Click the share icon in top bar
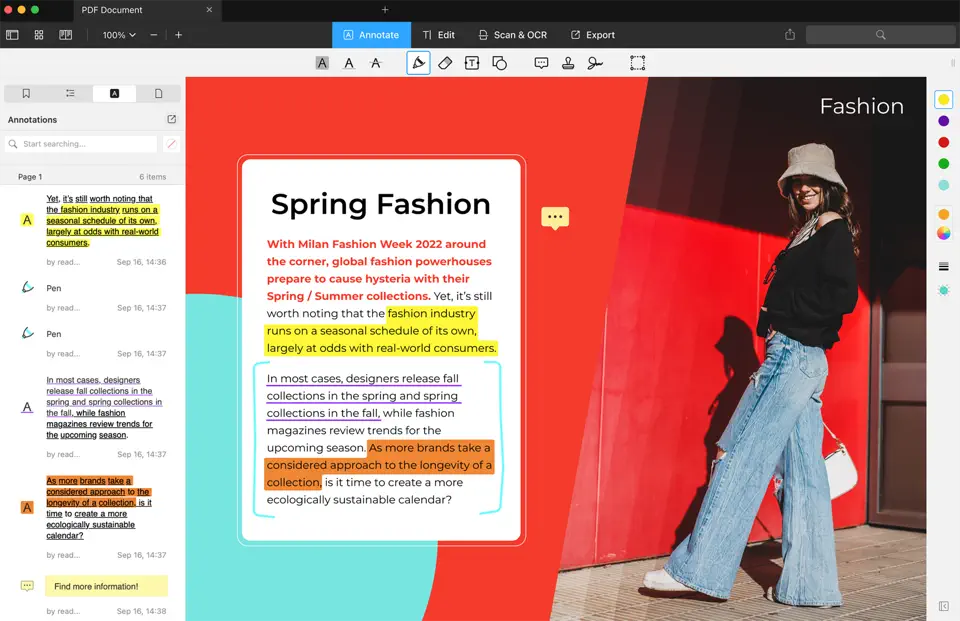This screenshot has height=621, width=960. tap(790, 35)
